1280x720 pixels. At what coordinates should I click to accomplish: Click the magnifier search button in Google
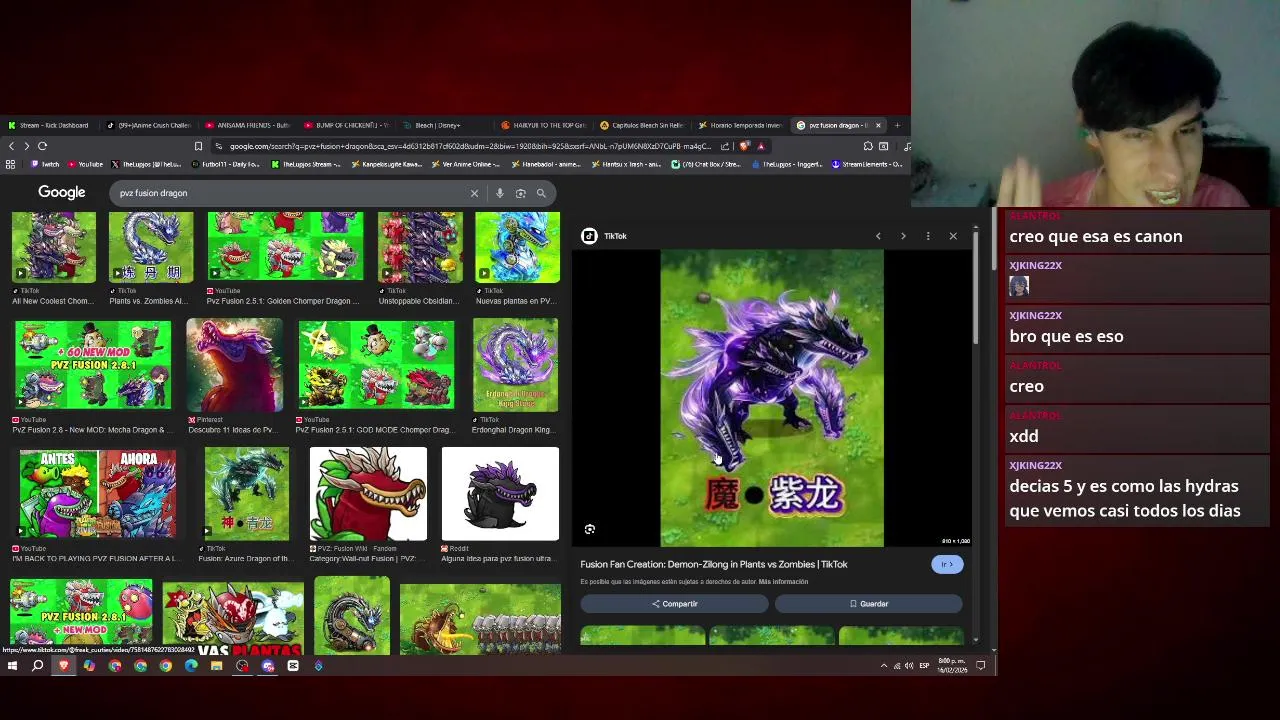[541, 193]
